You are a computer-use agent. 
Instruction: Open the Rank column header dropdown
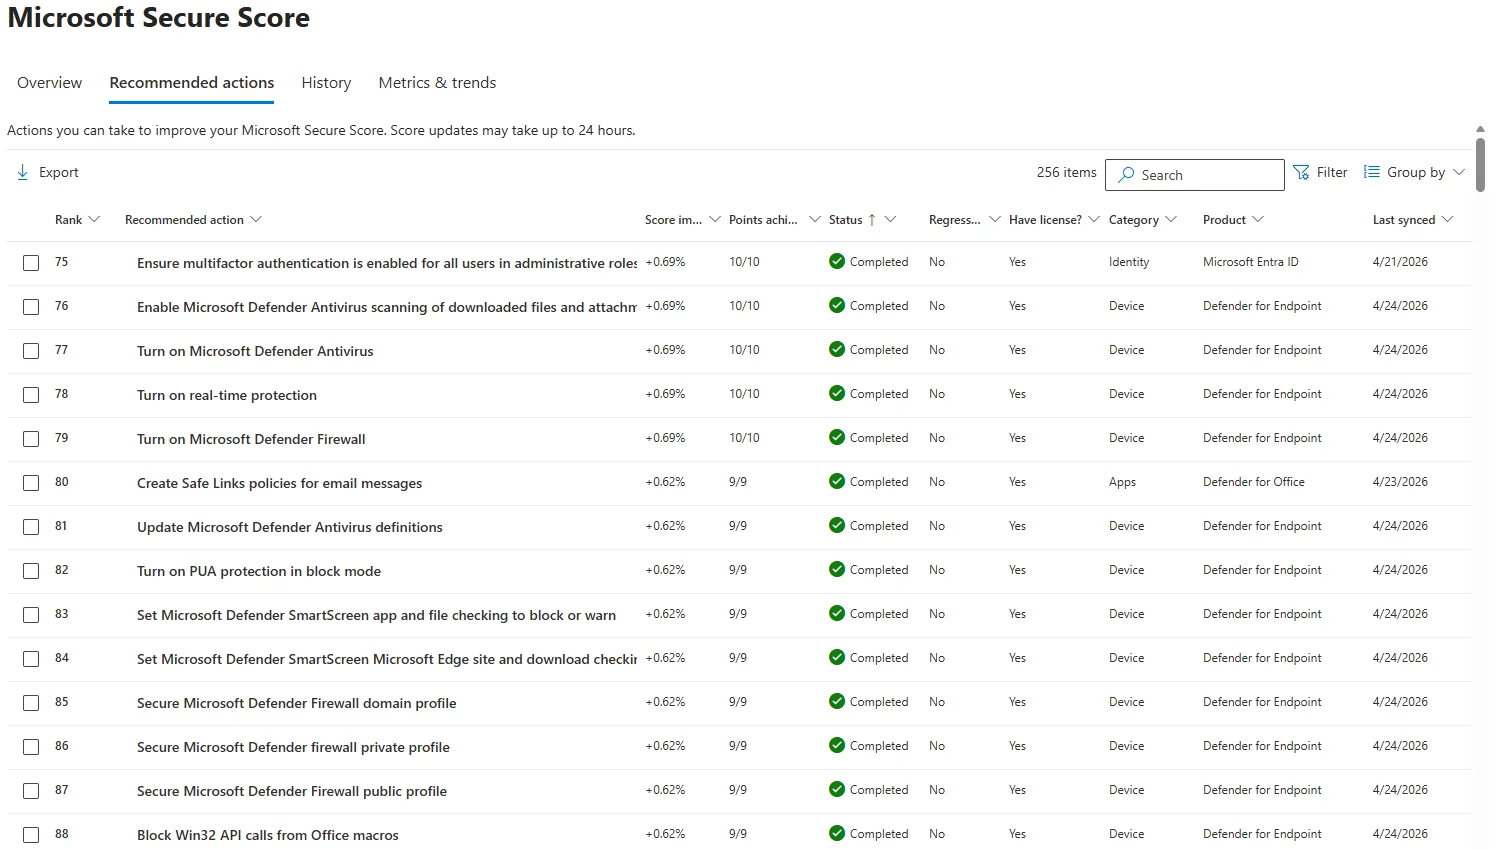[x=95, y=220]
